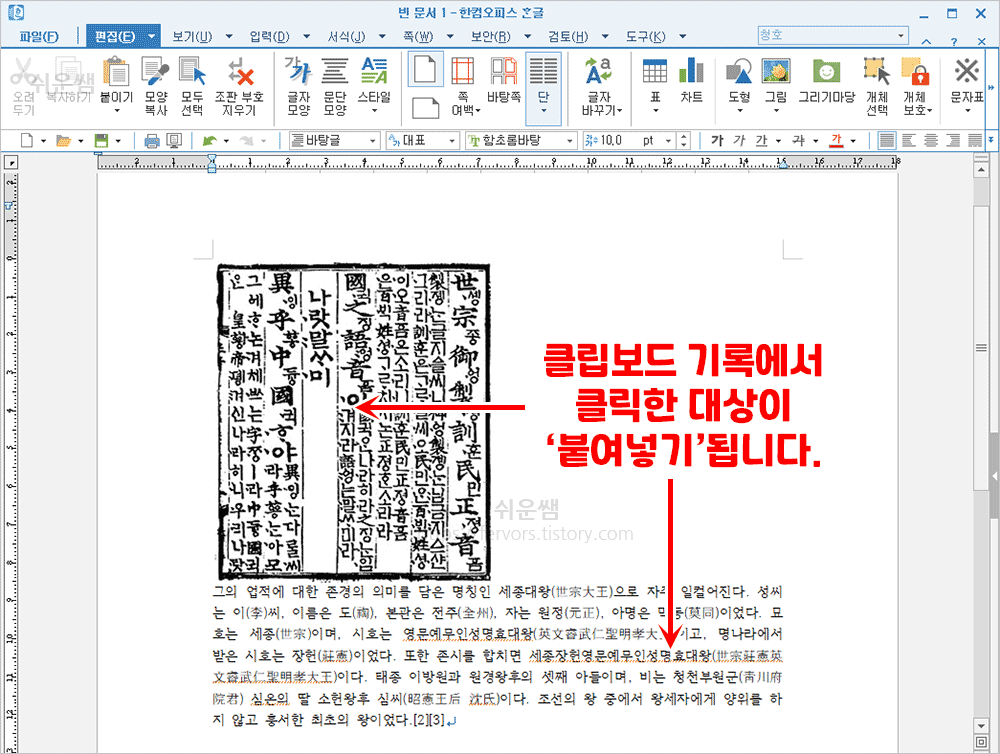
Task: Enable center paragraph alignment
Action: tap(931, 140)
